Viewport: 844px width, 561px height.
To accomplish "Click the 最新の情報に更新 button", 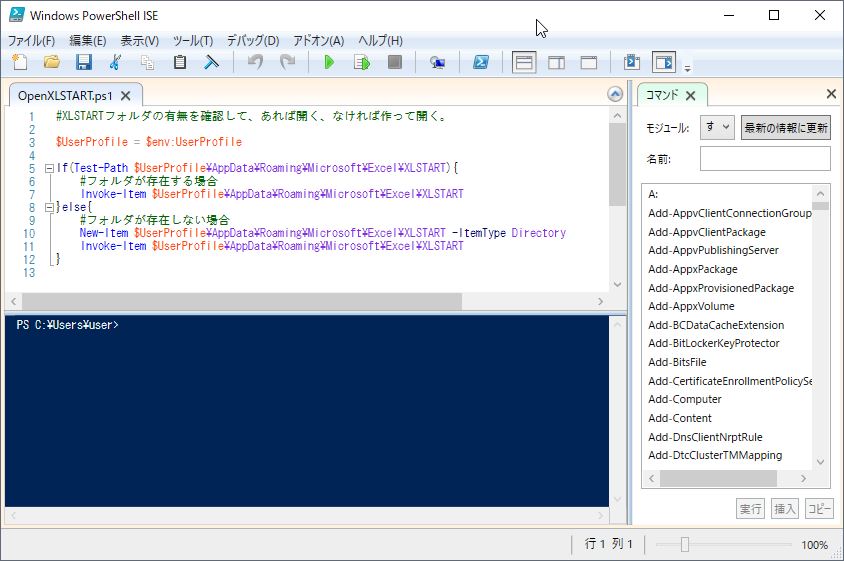I will 785,128.
